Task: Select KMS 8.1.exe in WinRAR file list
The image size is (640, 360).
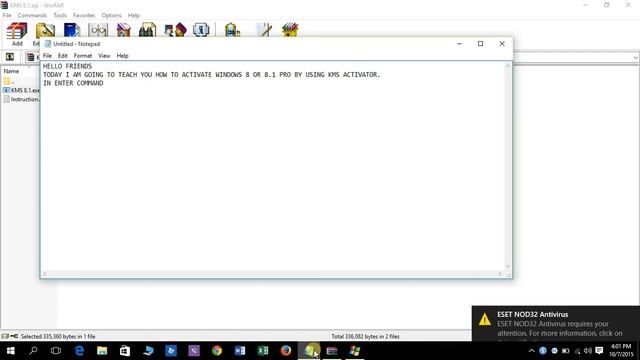Action: [x=21, y=90]
